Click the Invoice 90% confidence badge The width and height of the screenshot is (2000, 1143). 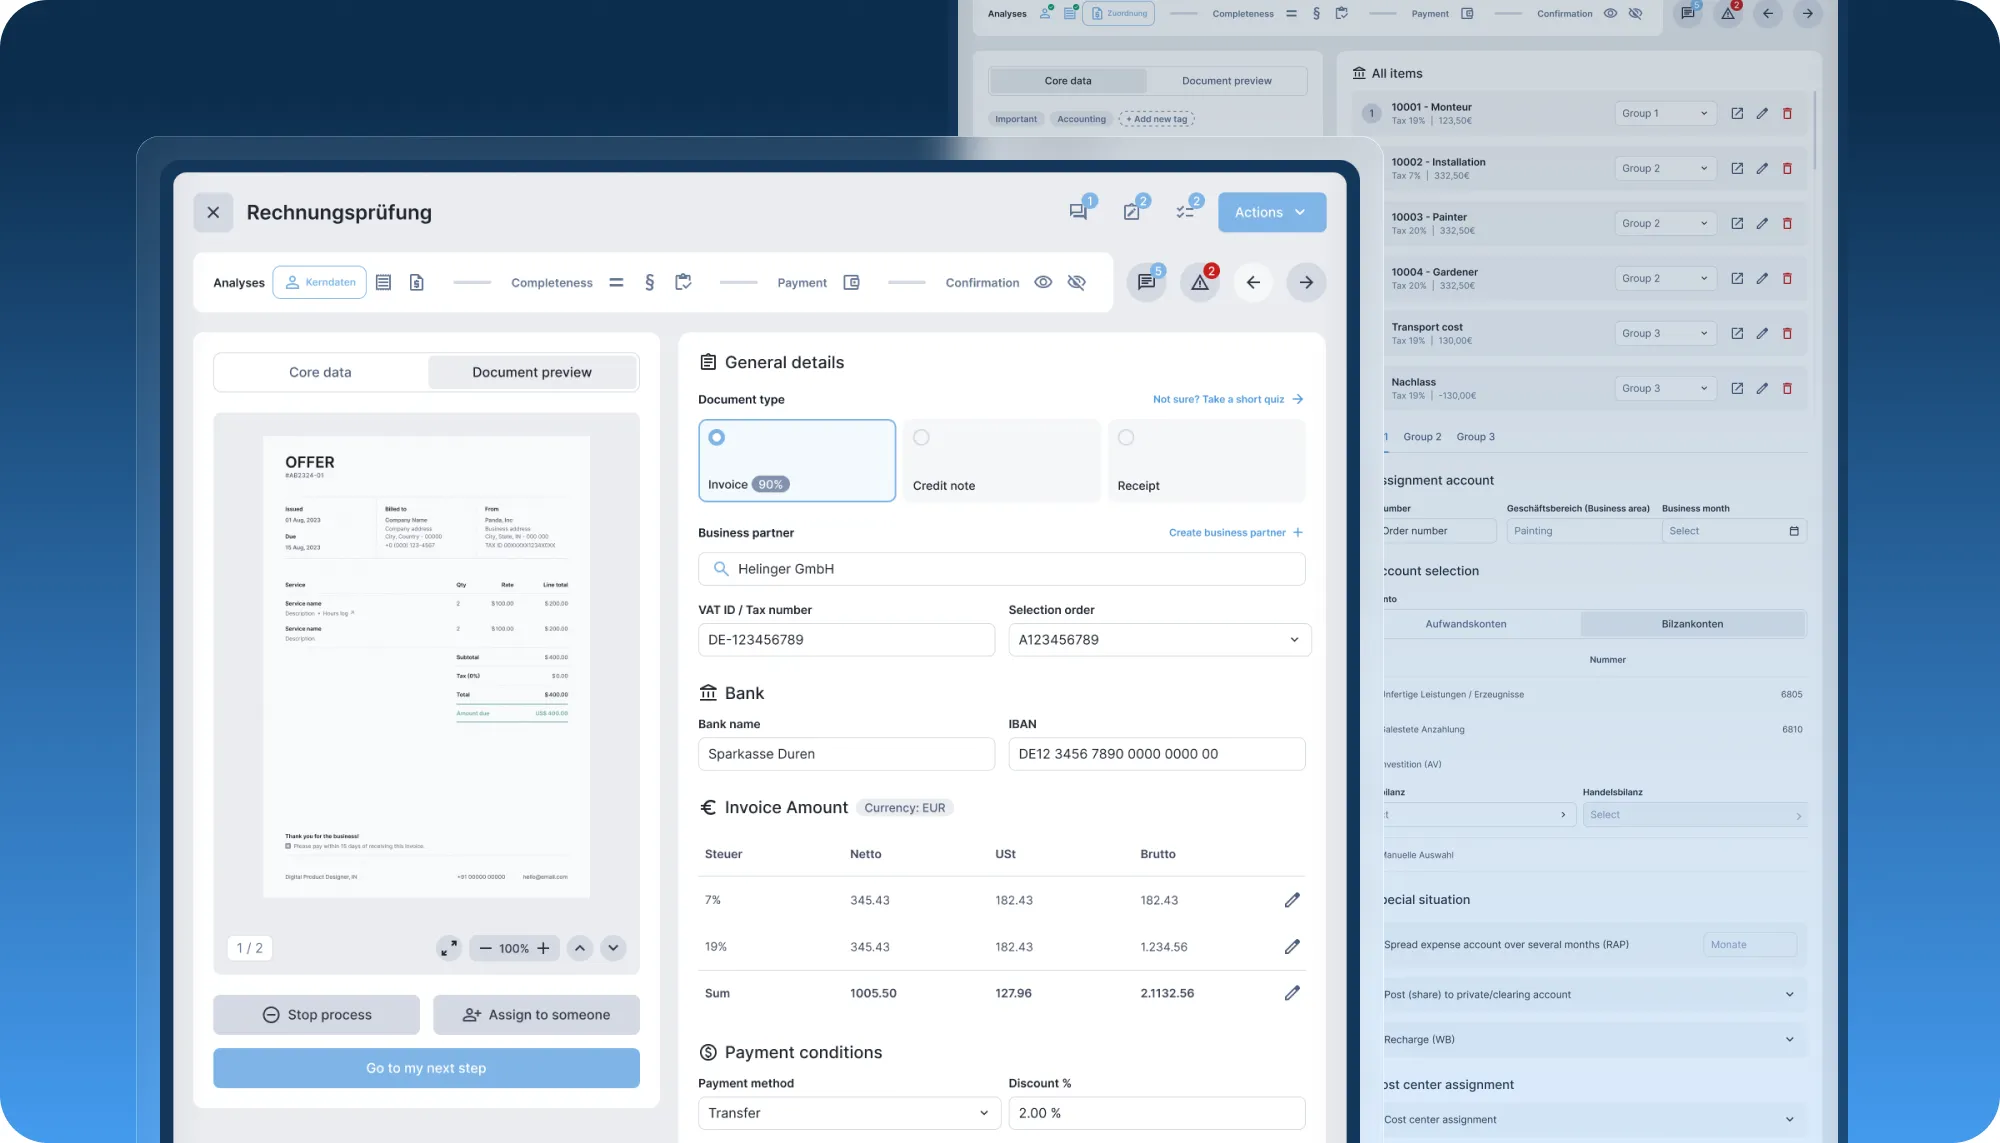pyautogui.click(x=770, y=485)
